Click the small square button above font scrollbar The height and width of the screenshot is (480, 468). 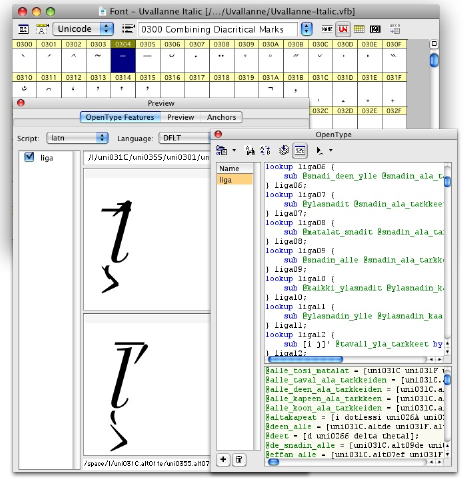click(434, 44)
